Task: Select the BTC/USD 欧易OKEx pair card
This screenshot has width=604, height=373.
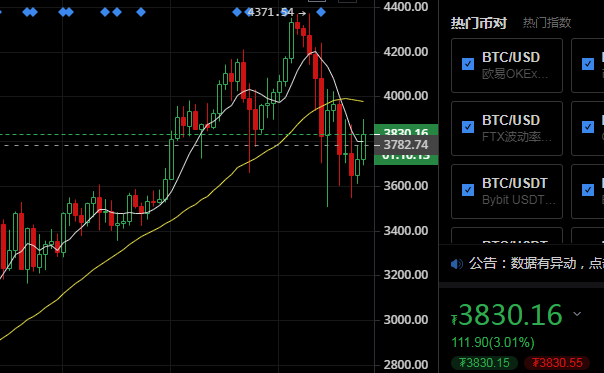Action: (507, 66)
